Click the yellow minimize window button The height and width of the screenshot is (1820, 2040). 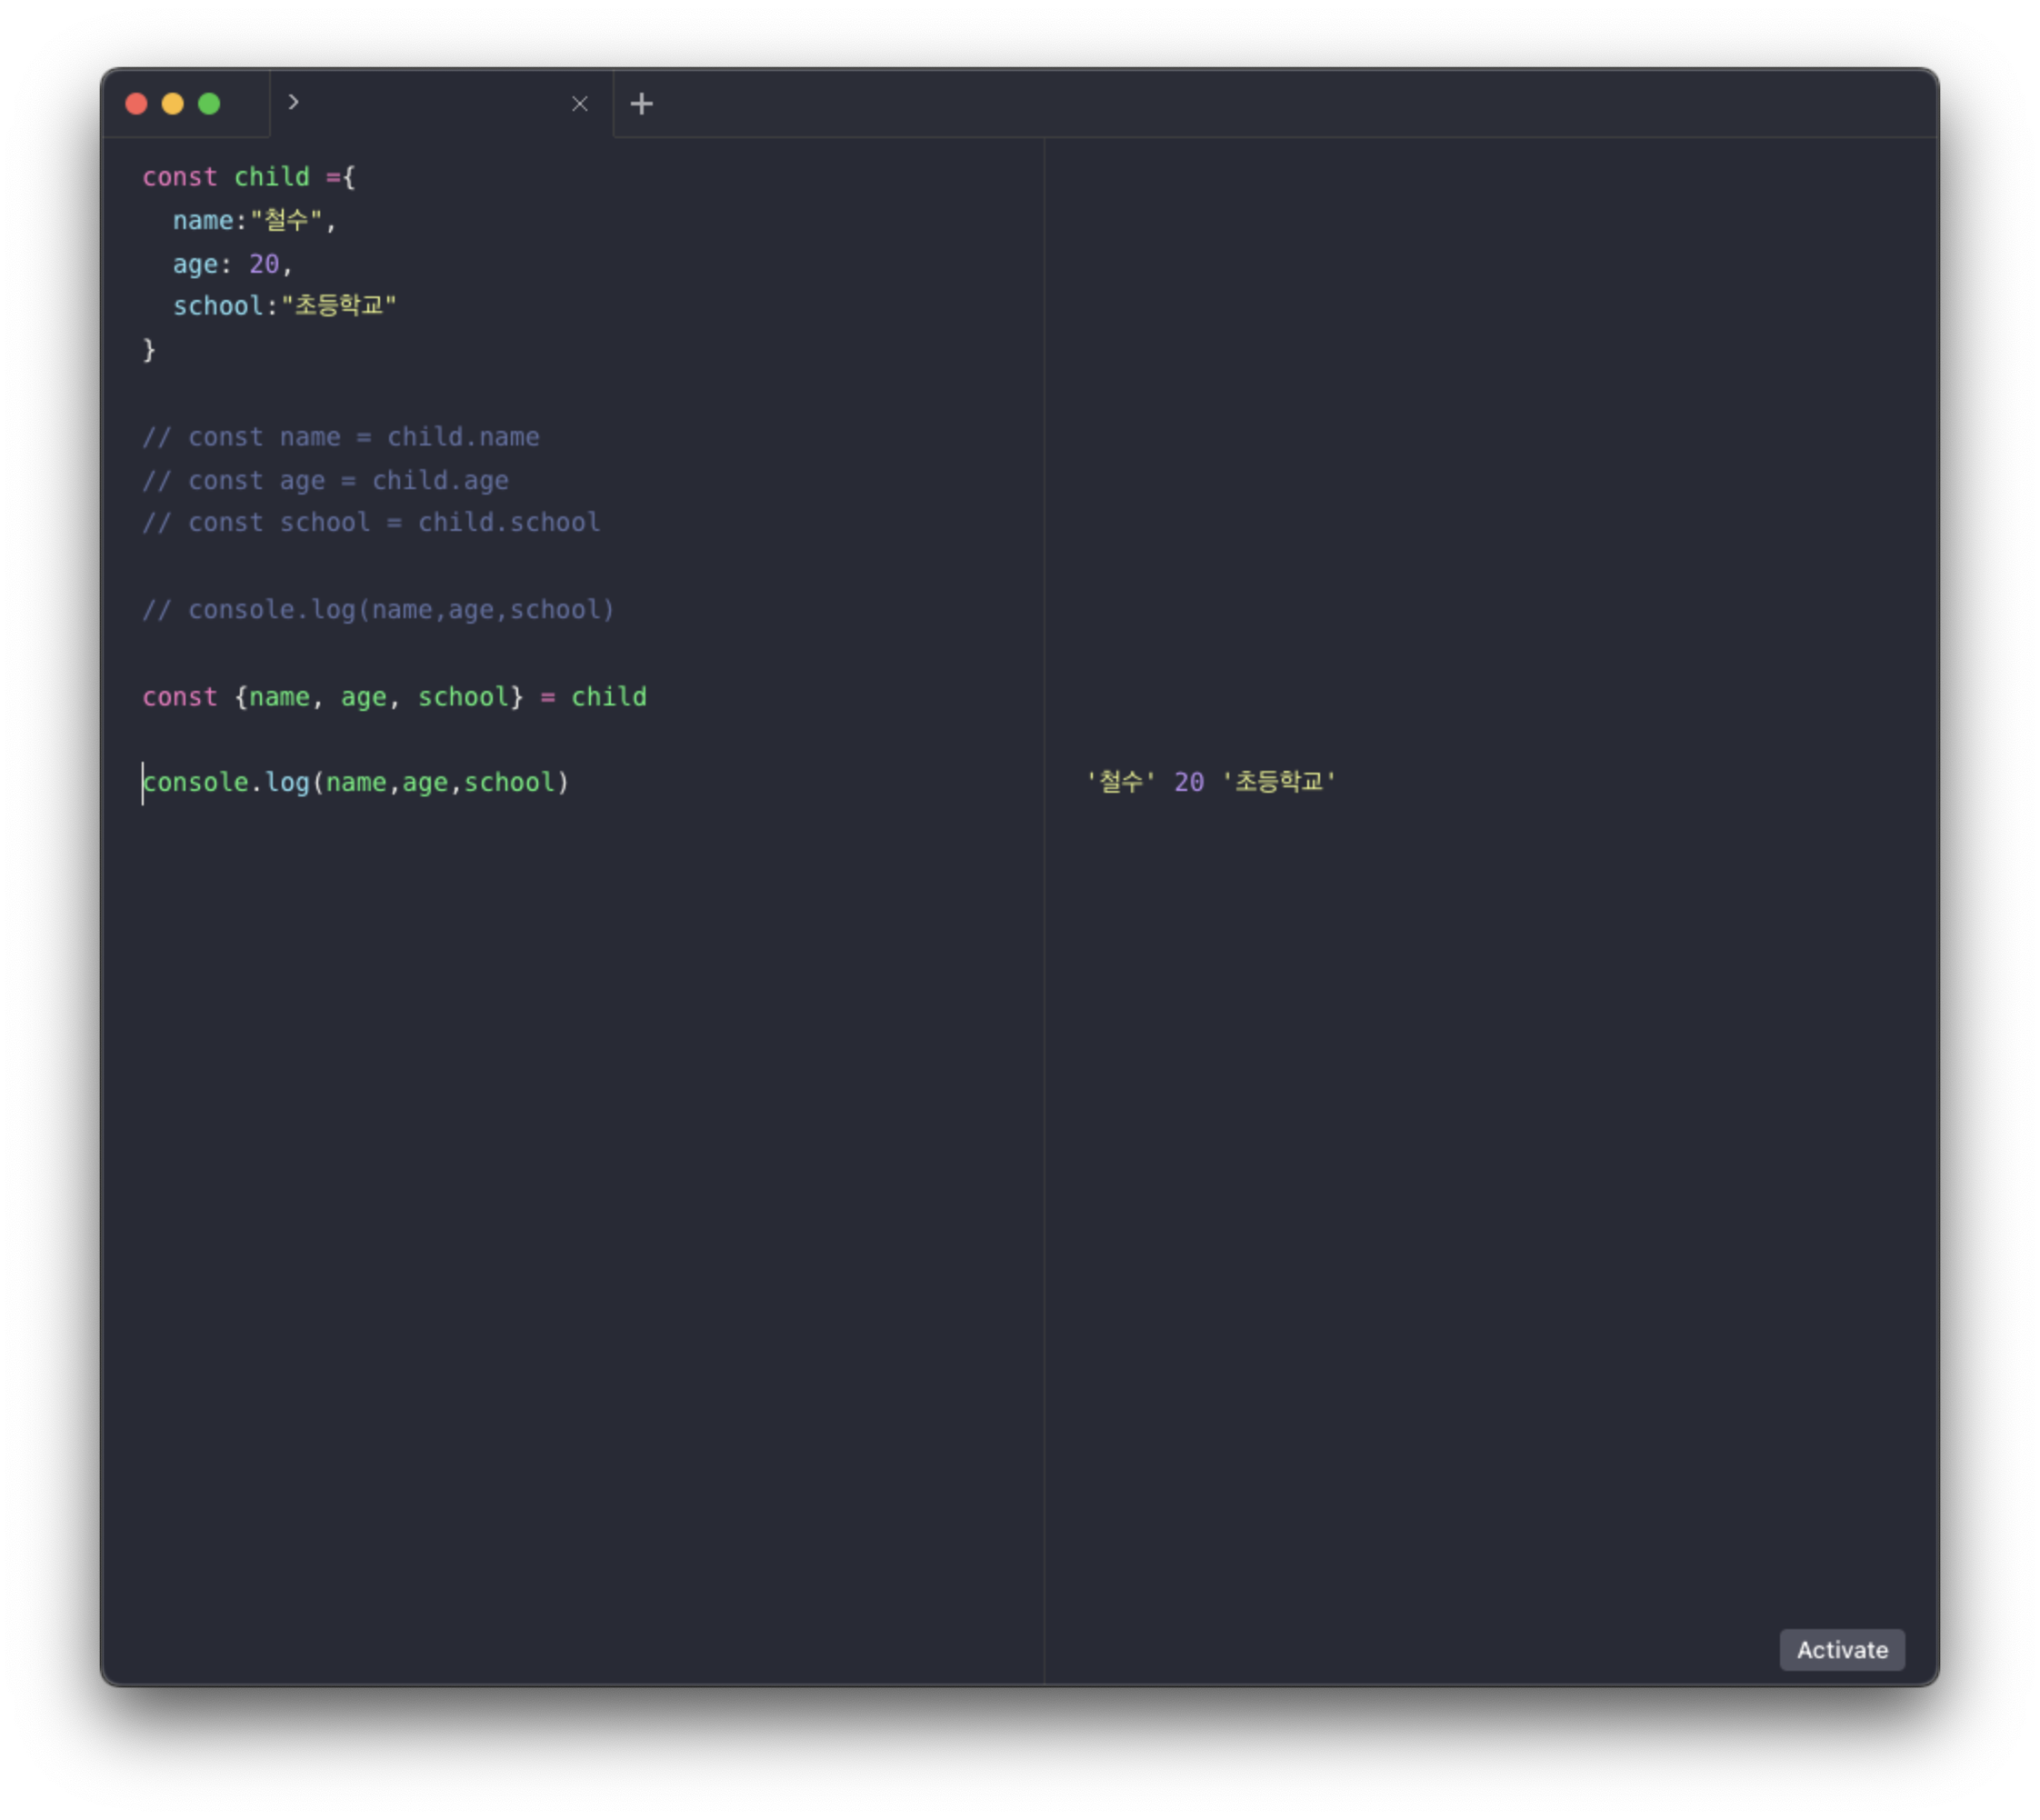click(173, 104)
